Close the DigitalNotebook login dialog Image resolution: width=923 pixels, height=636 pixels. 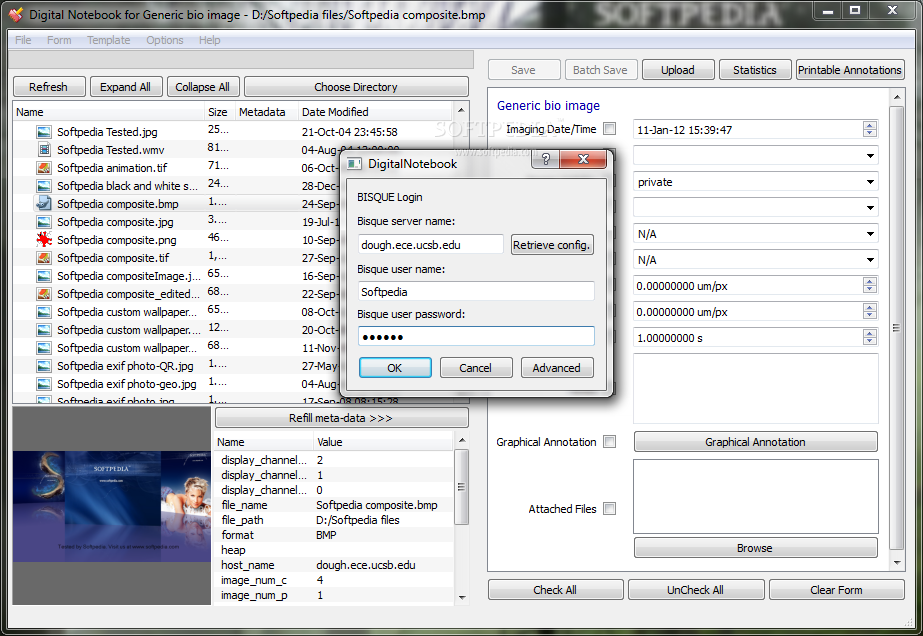583,159
